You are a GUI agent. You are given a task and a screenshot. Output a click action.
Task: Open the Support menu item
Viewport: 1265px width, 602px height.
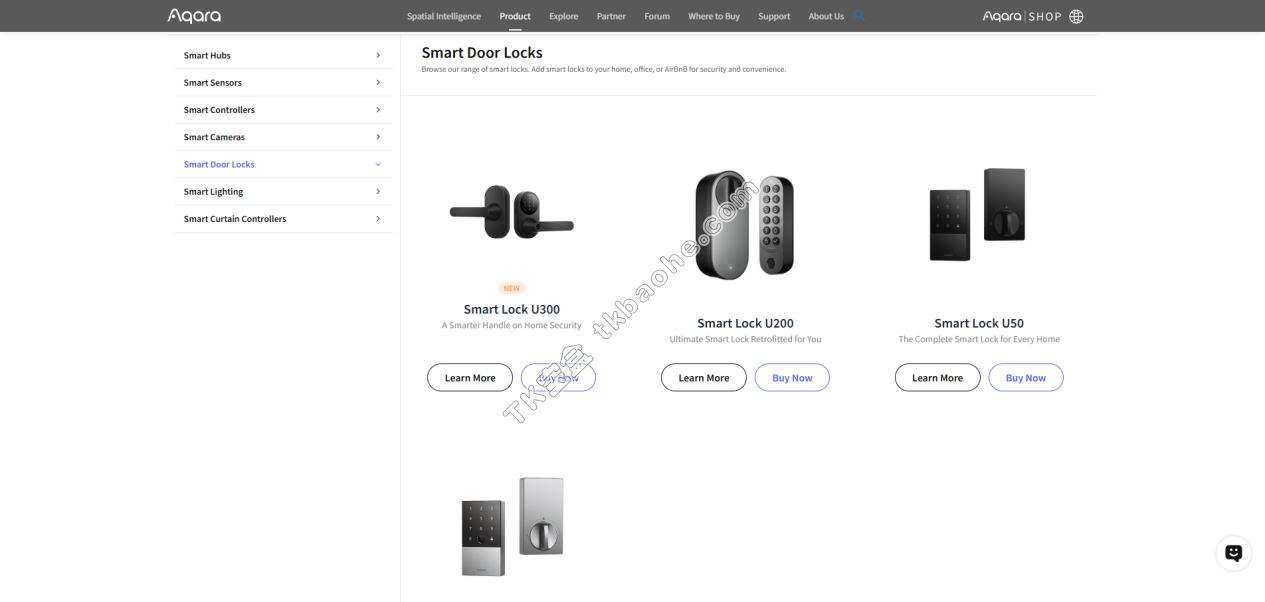[x=774, y=16]
